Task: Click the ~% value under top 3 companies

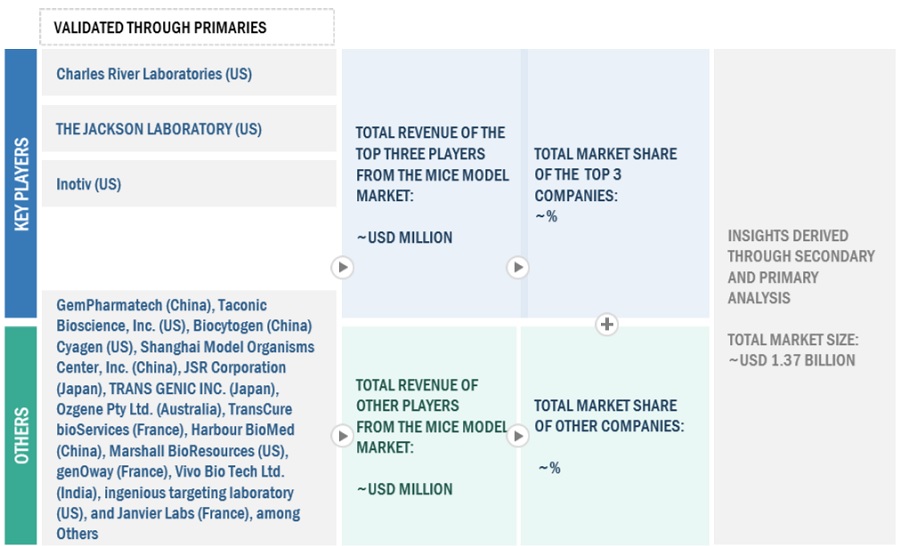Action: tap(546, 216)
